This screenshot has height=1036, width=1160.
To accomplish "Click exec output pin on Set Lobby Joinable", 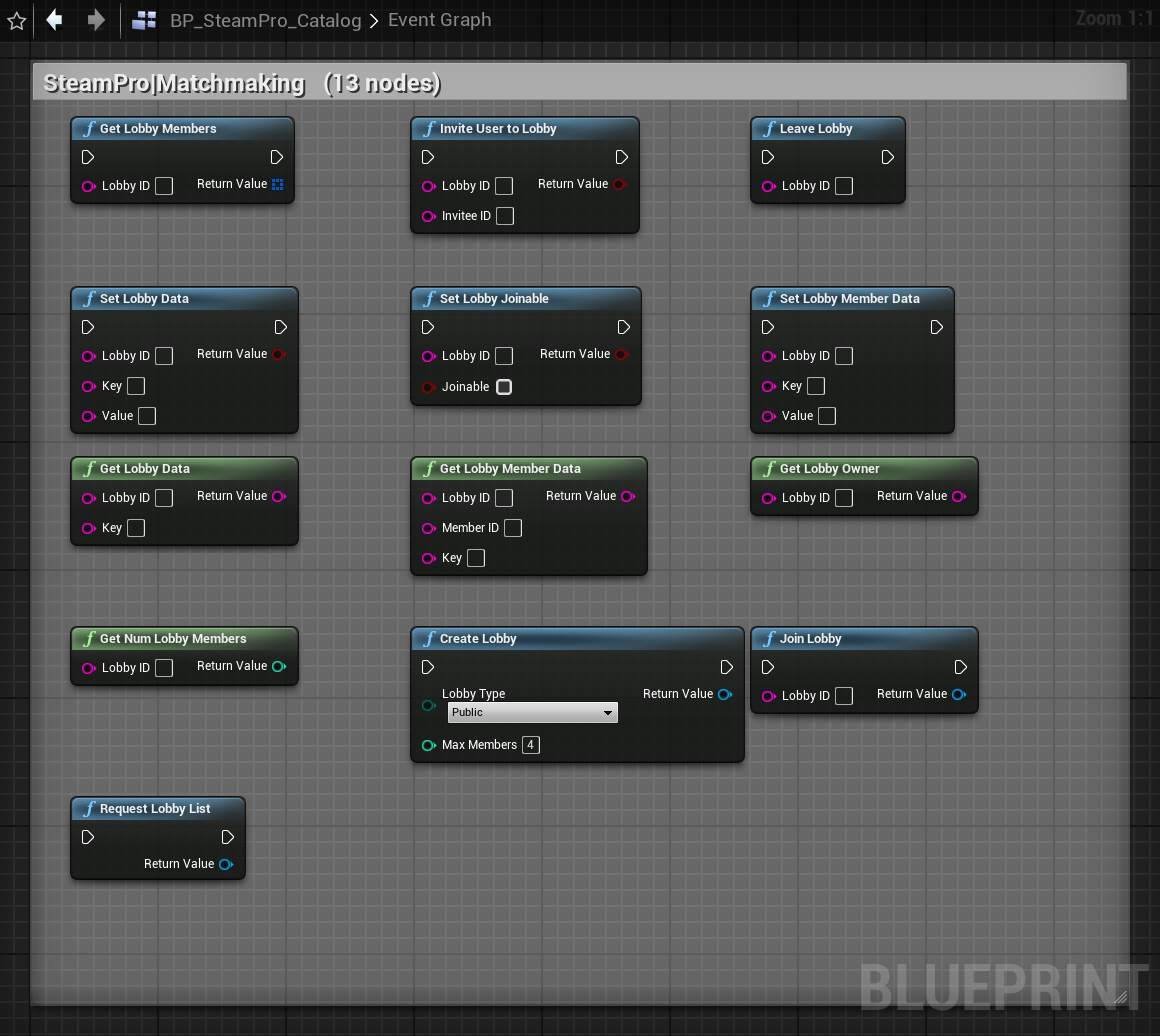I will 624,327.
